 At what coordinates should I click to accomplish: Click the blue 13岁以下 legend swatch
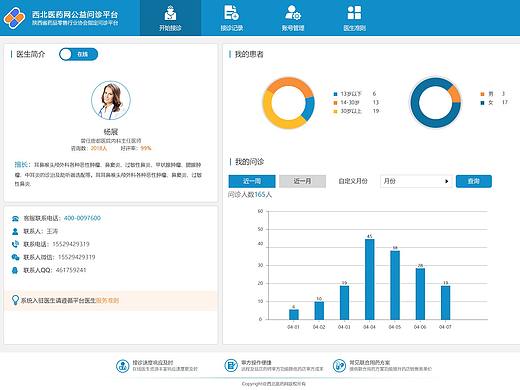335,94
